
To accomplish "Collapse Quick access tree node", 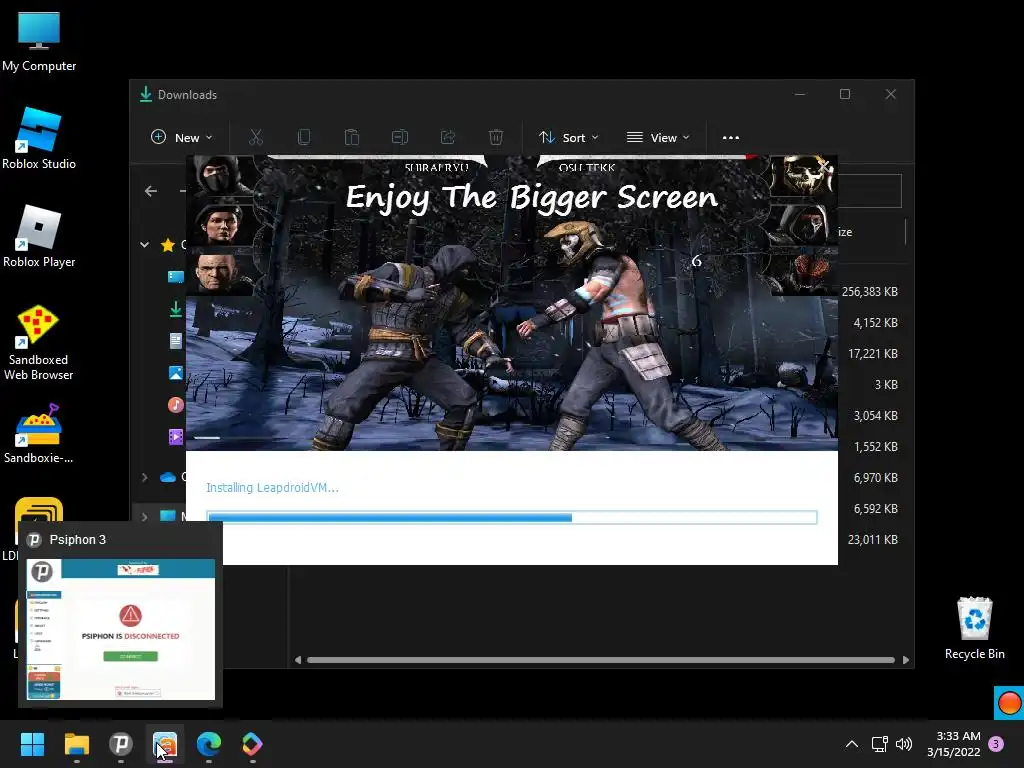I will [x=144, y=245].
